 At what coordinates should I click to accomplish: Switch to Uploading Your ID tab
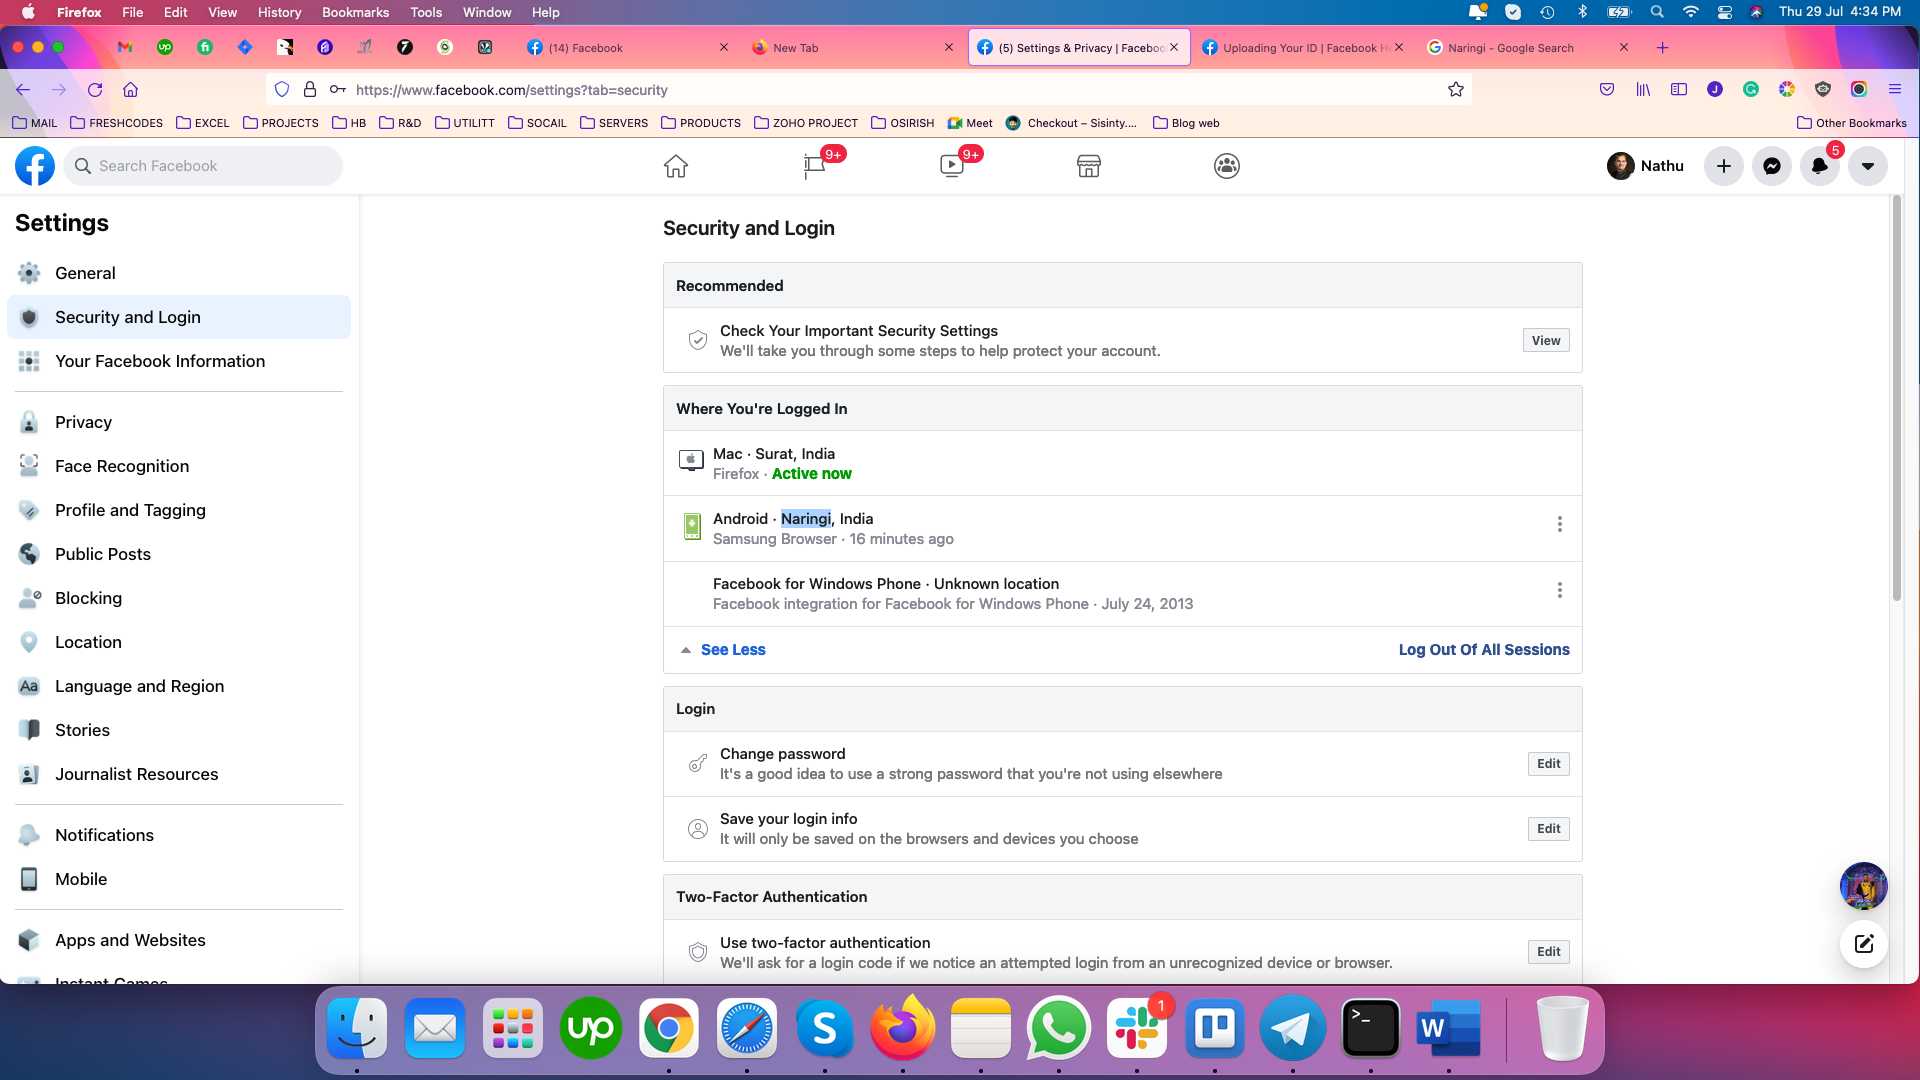coord(1303,47)
